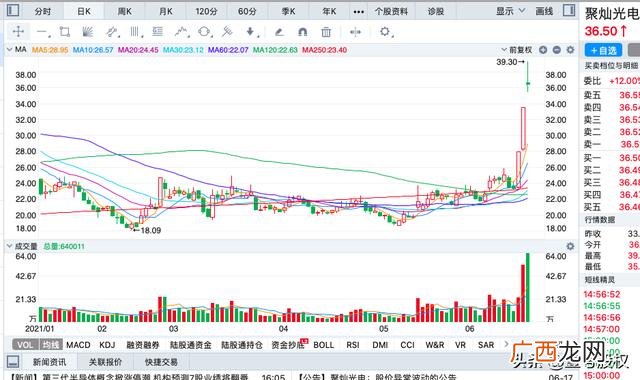Viewport: 640px width, 380px height.
Task: Switch to the 日K daily chart tab
Action: pos(84,11)
